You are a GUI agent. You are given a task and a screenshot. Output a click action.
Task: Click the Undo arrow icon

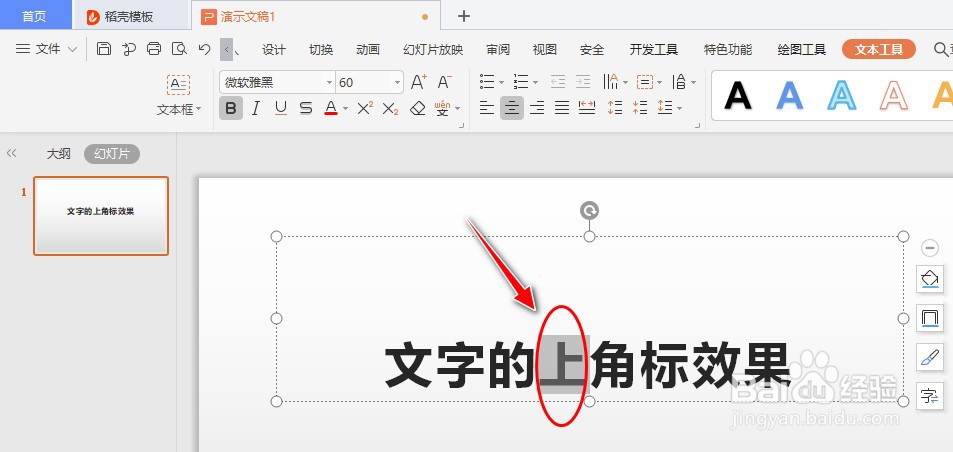[204, 49]
